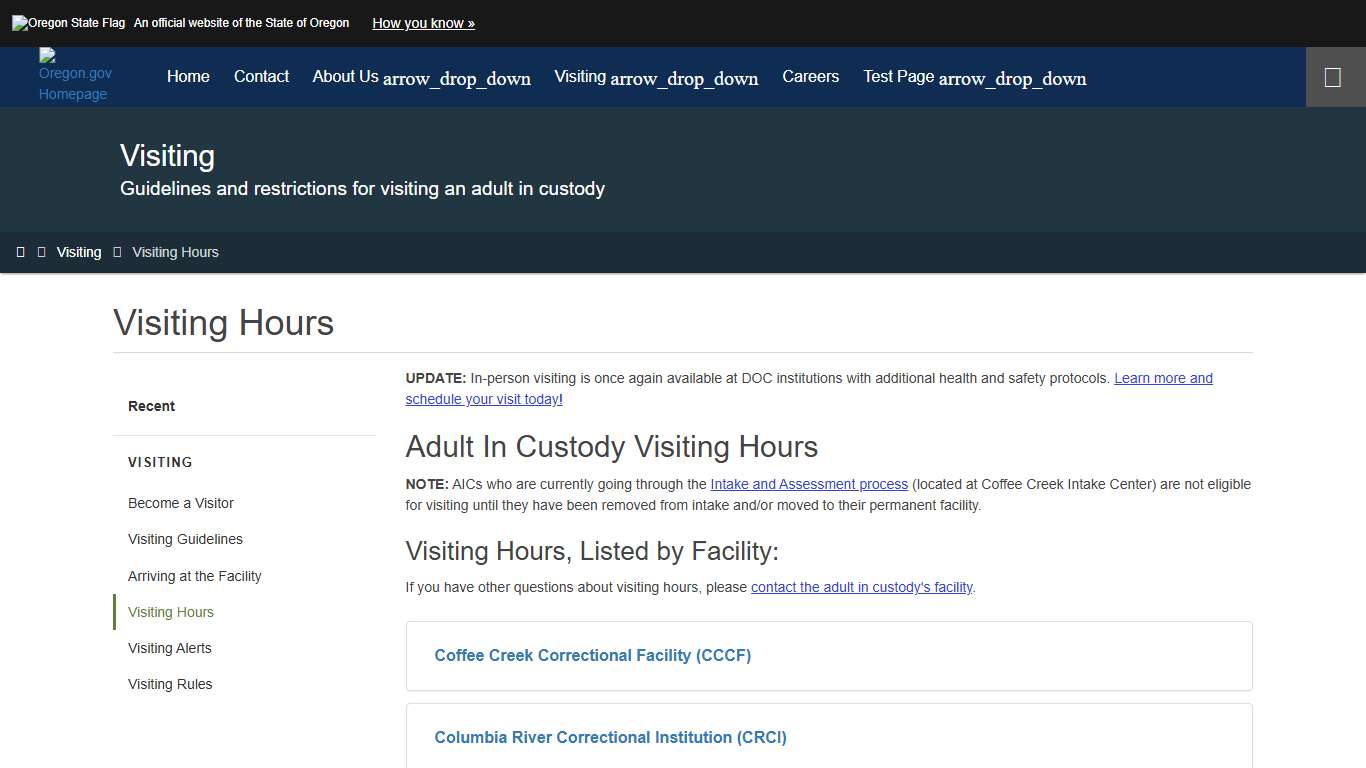Expand the Coffee Creek Correctional Facility panel

pos(592,655)
